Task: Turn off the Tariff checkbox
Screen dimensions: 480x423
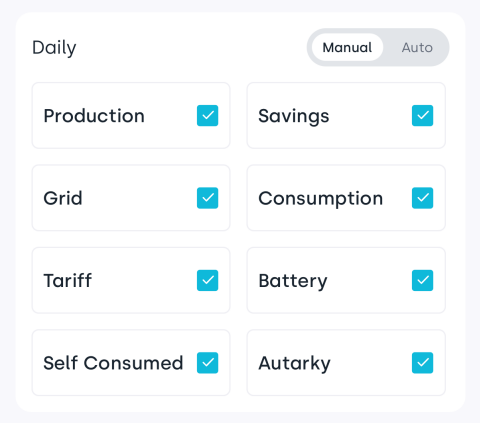Action: click(207, 280)
